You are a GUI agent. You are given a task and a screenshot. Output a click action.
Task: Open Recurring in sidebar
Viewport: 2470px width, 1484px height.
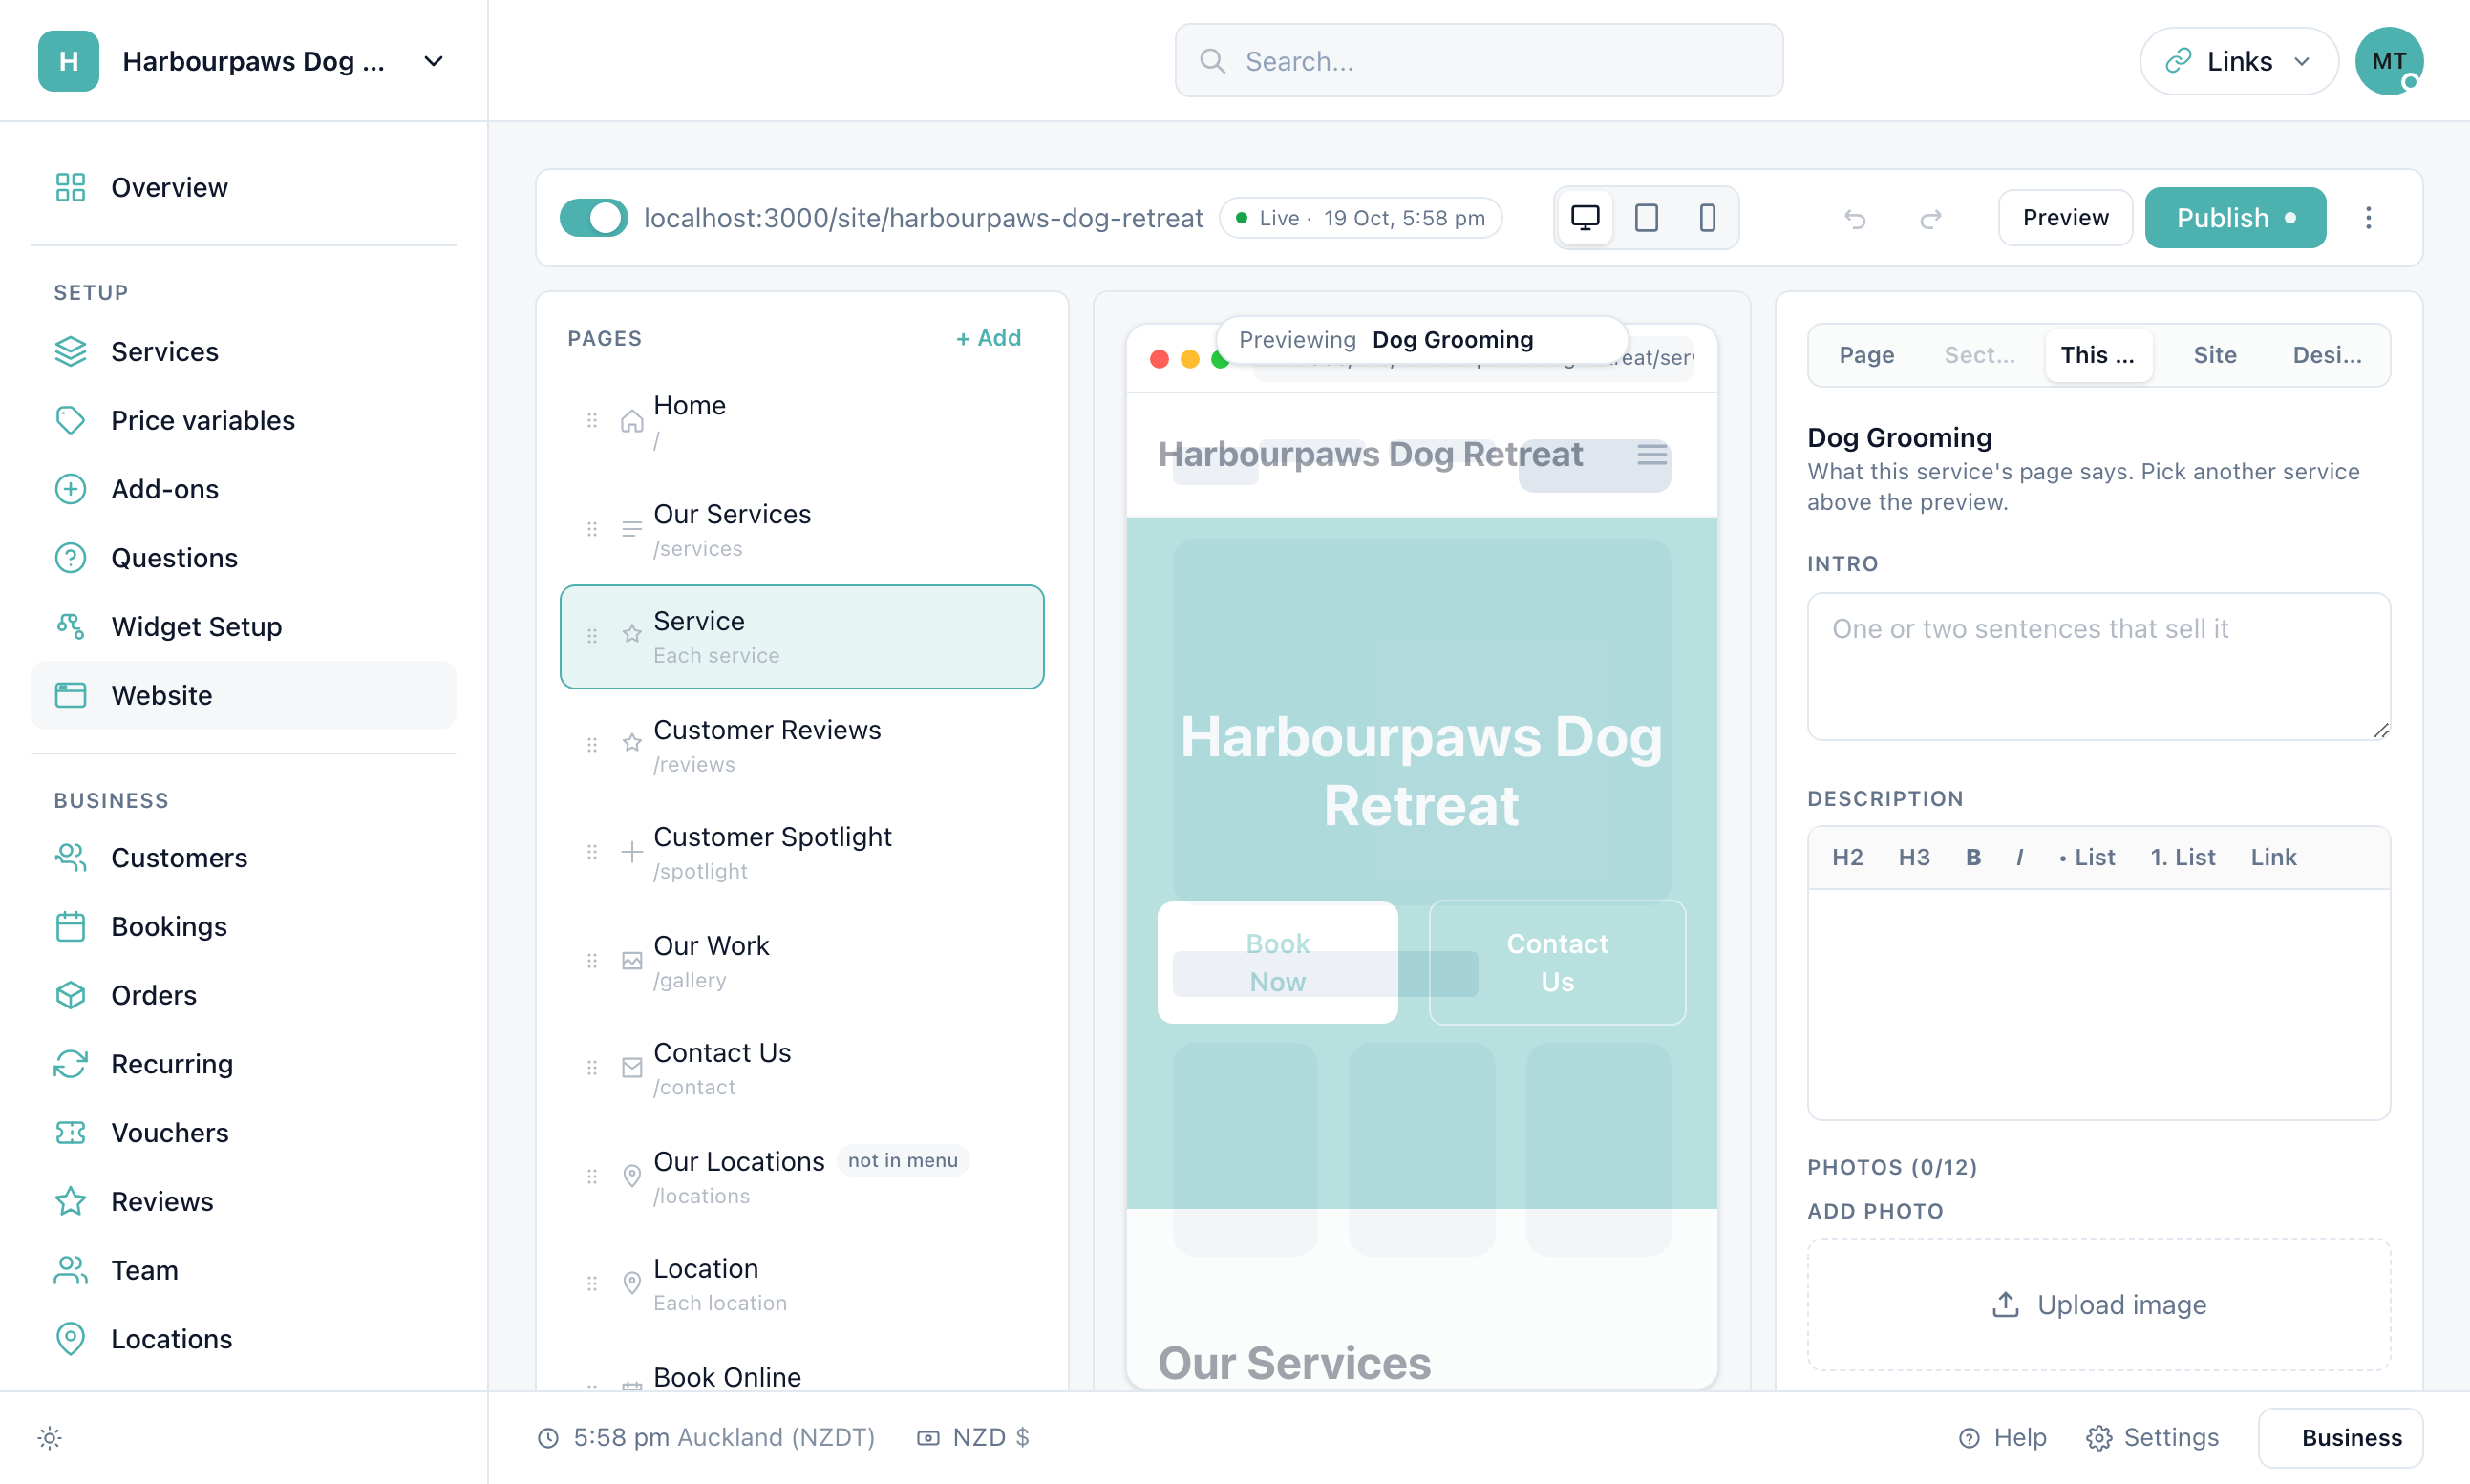(243, 1064)
